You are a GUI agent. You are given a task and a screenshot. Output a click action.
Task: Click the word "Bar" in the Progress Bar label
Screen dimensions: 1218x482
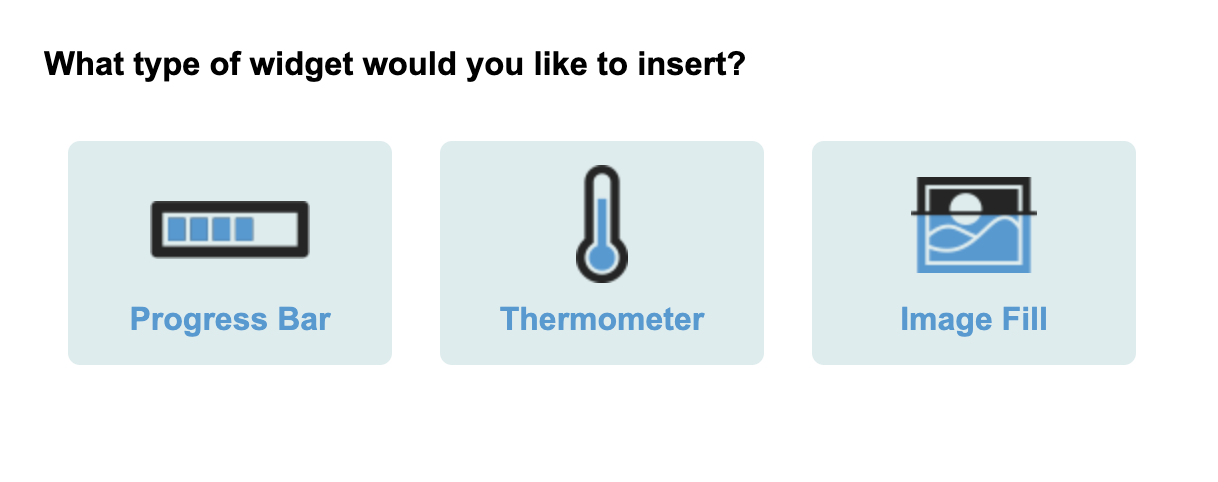[304, 320]
